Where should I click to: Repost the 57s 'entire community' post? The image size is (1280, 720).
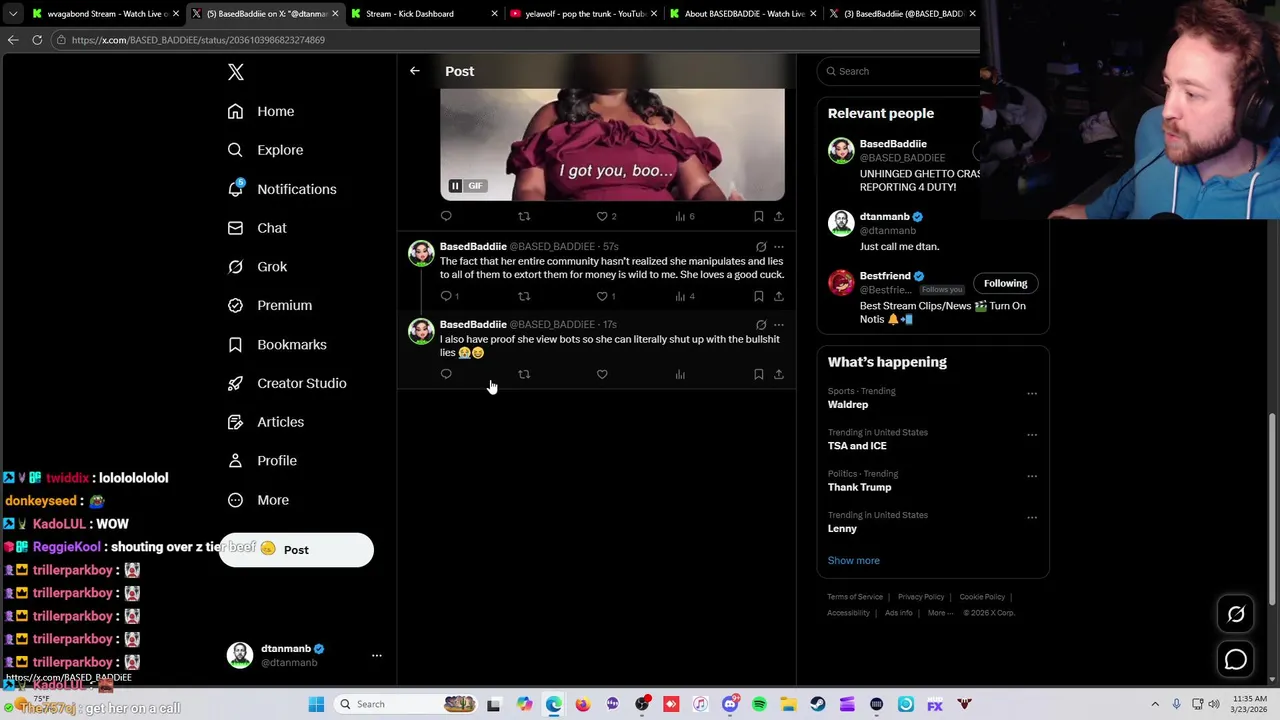pyautogui.click(x=524, y=296)
